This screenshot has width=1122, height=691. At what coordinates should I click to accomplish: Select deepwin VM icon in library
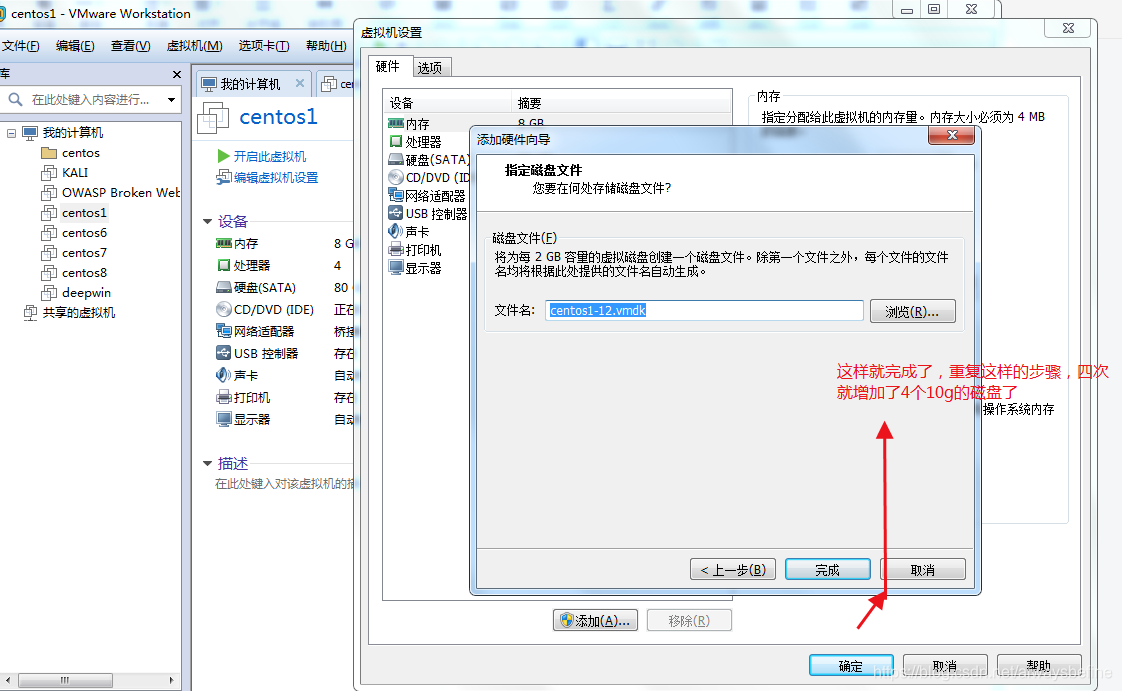[x=49, y=293]
